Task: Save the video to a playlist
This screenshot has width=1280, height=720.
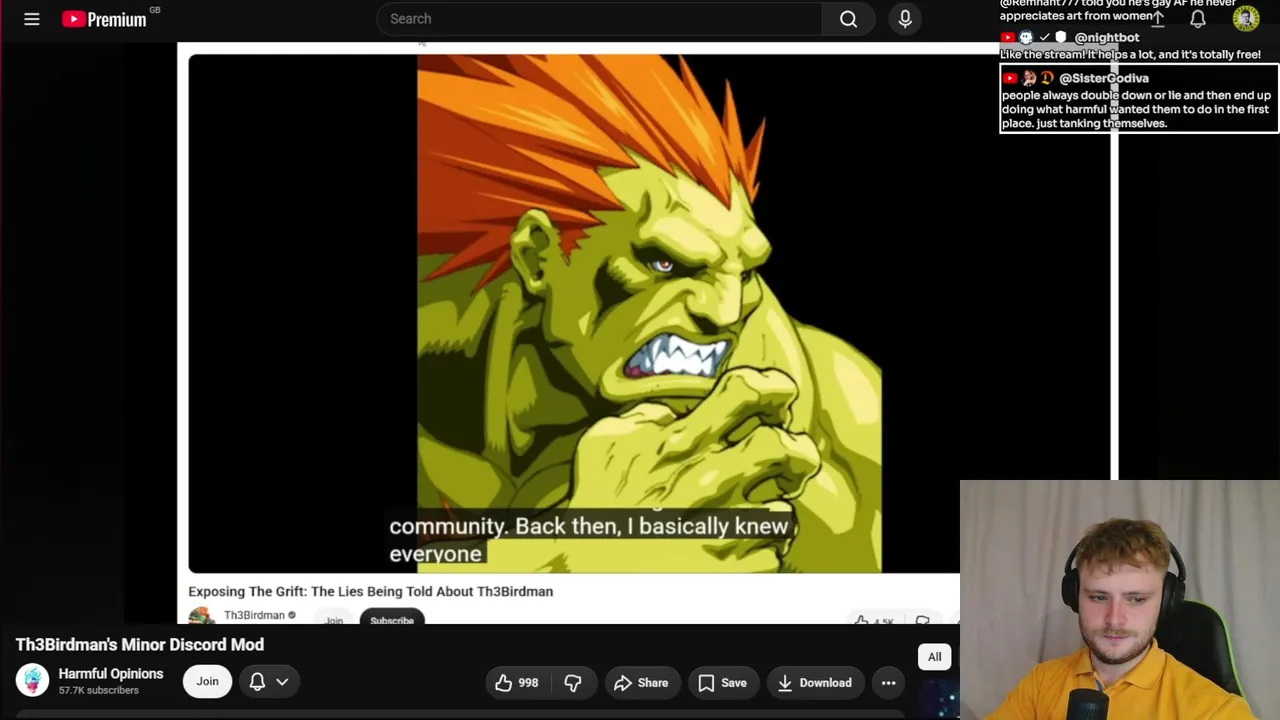Action: pyautogui.click(x=722, y=683)
